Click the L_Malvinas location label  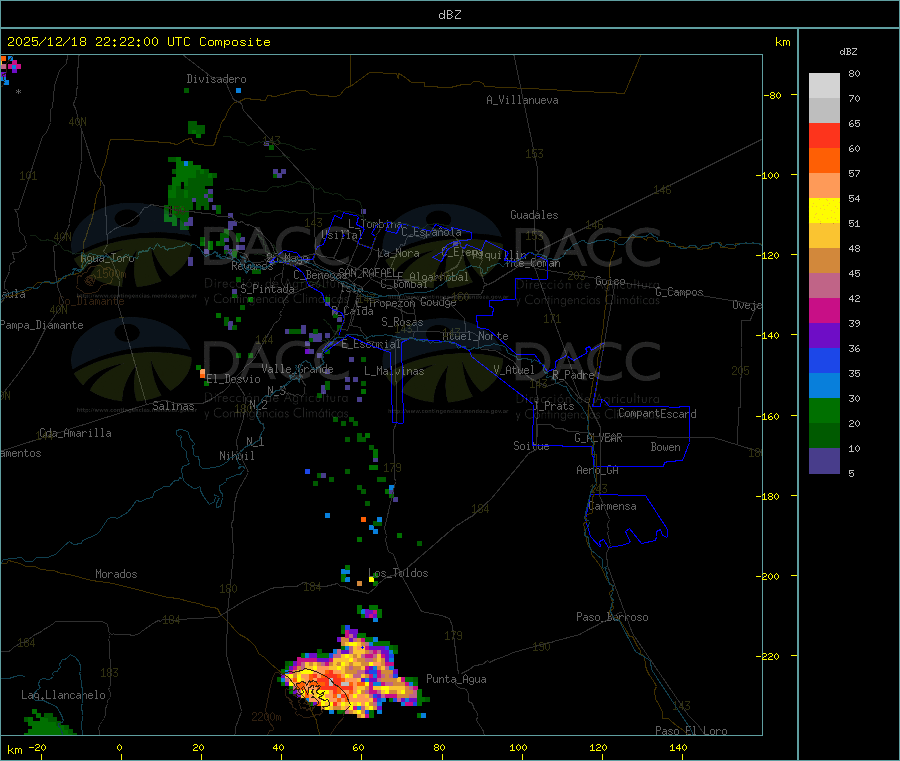pos(394,371)
